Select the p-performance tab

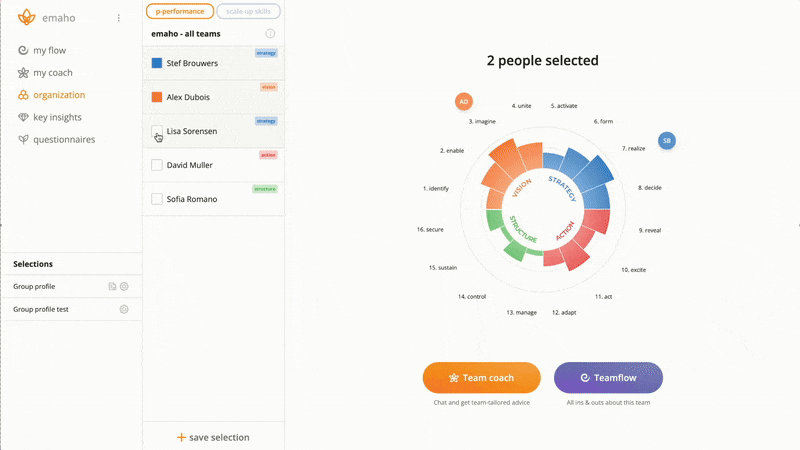coord(180,11)
